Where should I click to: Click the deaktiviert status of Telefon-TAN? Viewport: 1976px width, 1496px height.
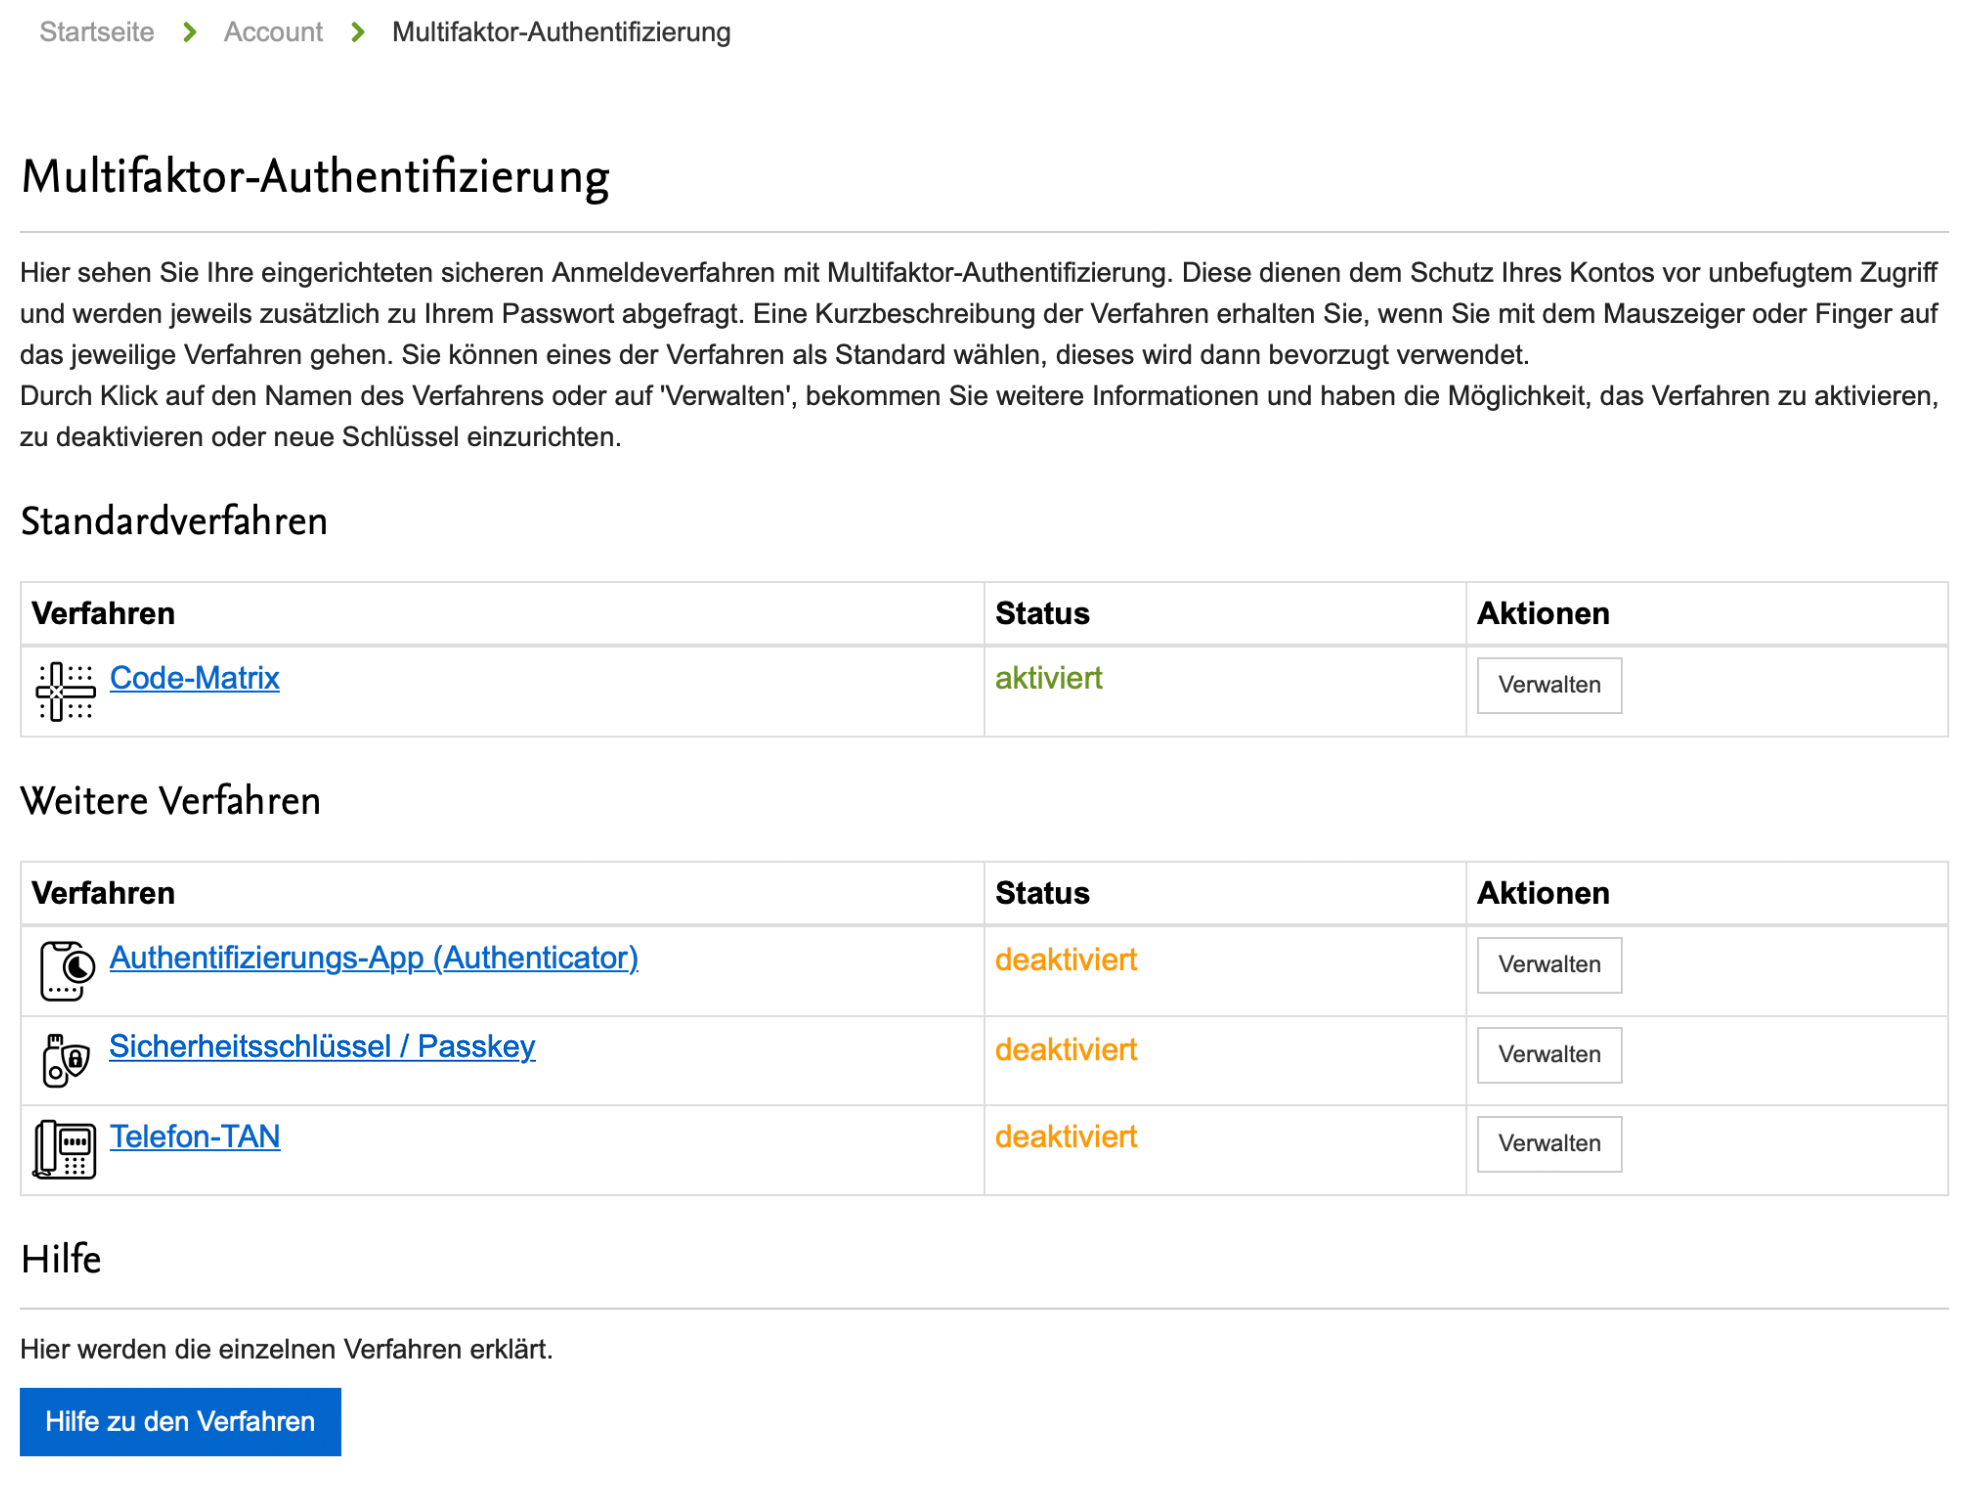tap(1065, 1137)
